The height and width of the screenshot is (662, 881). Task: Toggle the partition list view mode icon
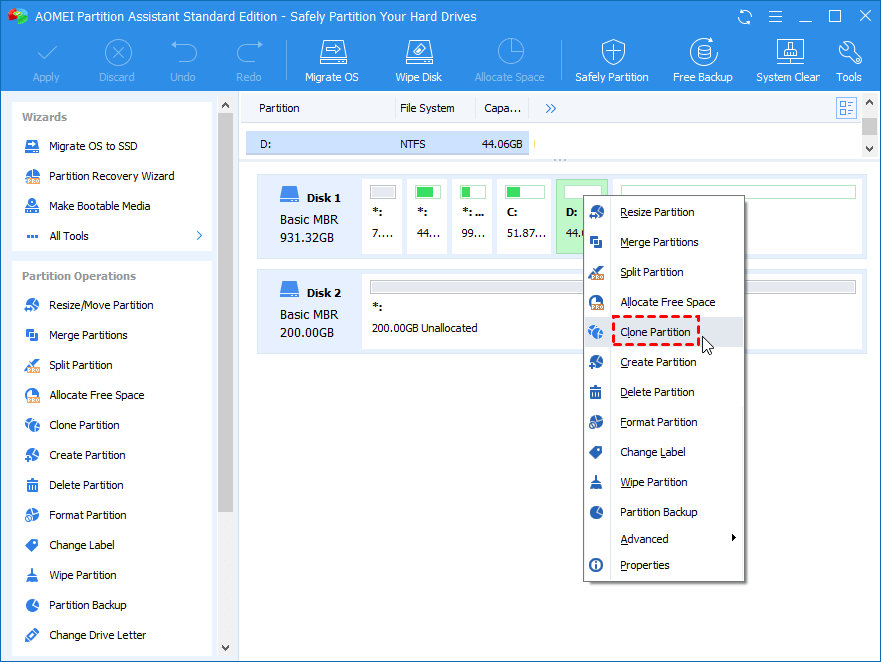(847, 108)
